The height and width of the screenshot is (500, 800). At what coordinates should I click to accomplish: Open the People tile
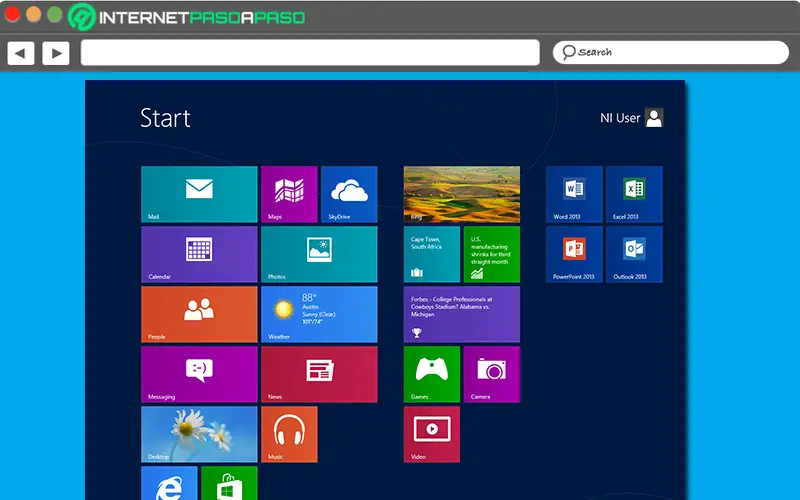point(199,314)
